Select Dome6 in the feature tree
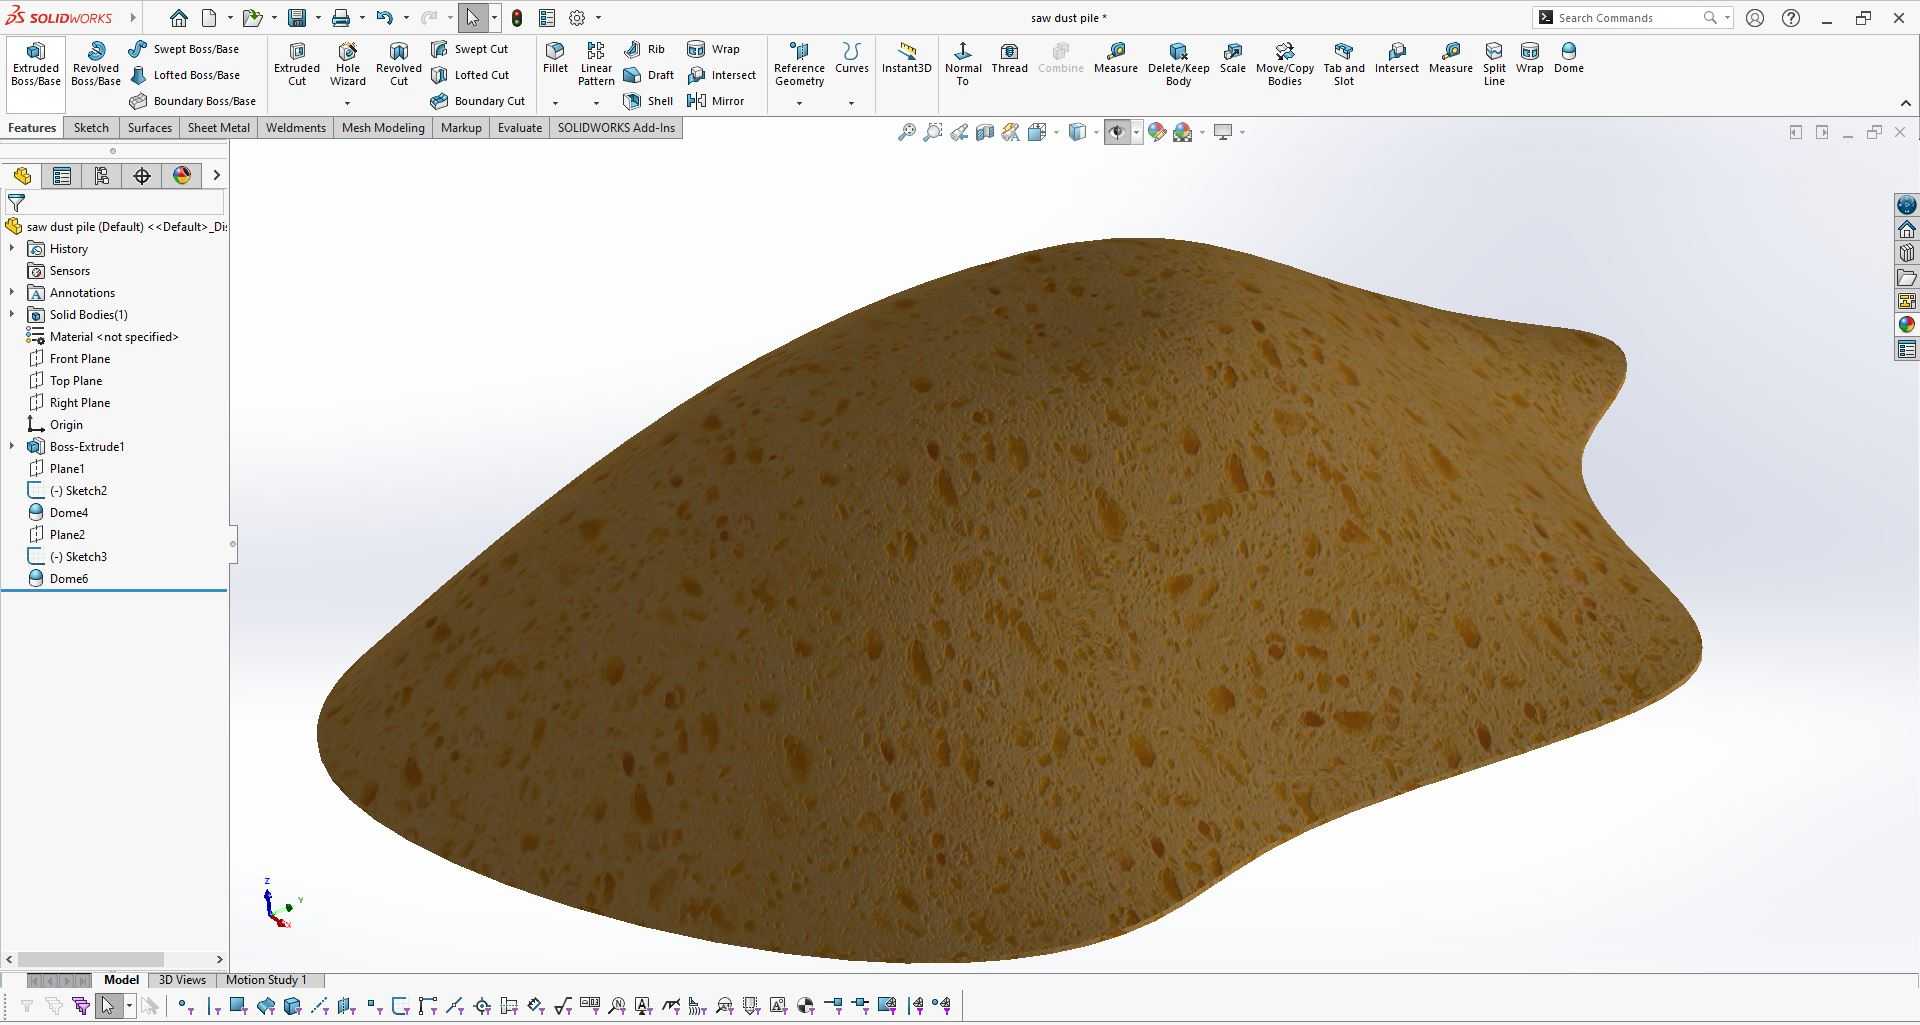Viewport: 1920px width, 1025px height. click(69, 579)
